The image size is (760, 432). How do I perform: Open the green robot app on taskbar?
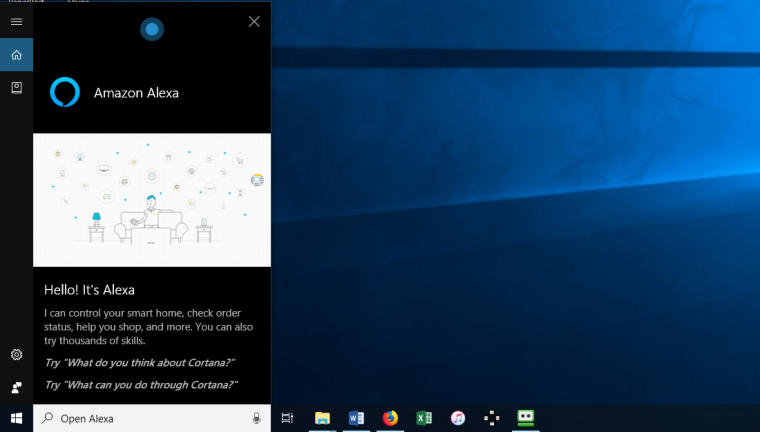coord(525,418)
